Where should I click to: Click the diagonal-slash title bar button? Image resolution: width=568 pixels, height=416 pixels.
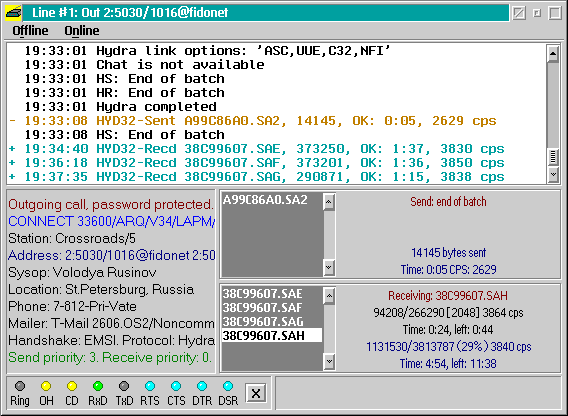point(519,13)
